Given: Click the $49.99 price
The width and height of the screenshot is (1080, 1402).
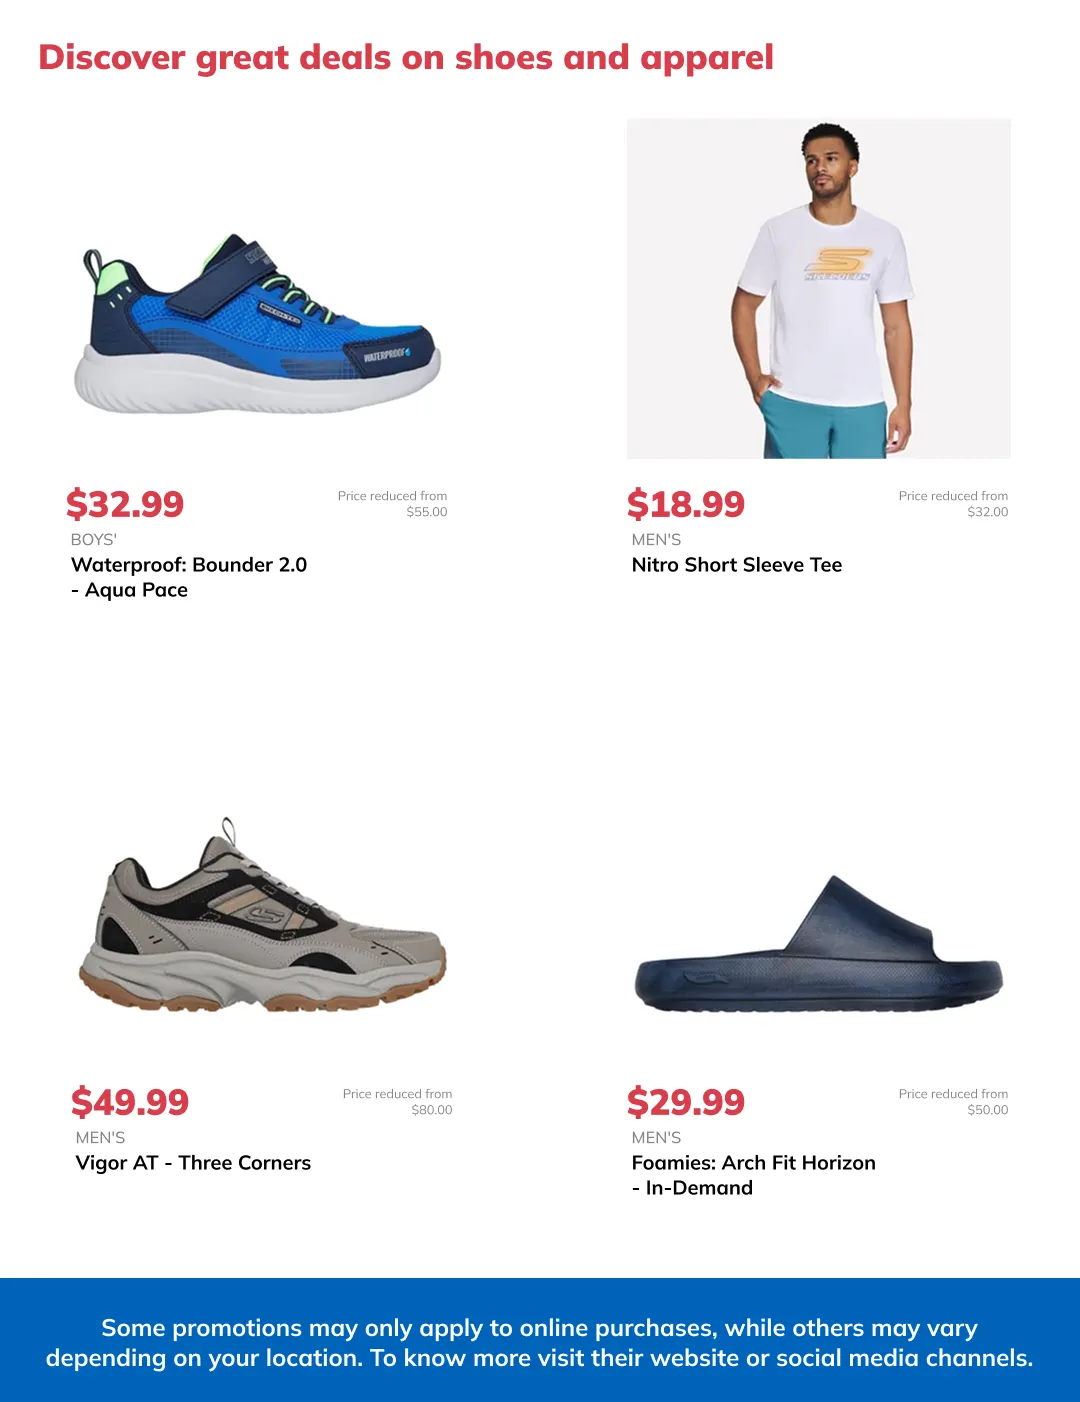Looking at the screenshot, I should tap(130, 1102).
